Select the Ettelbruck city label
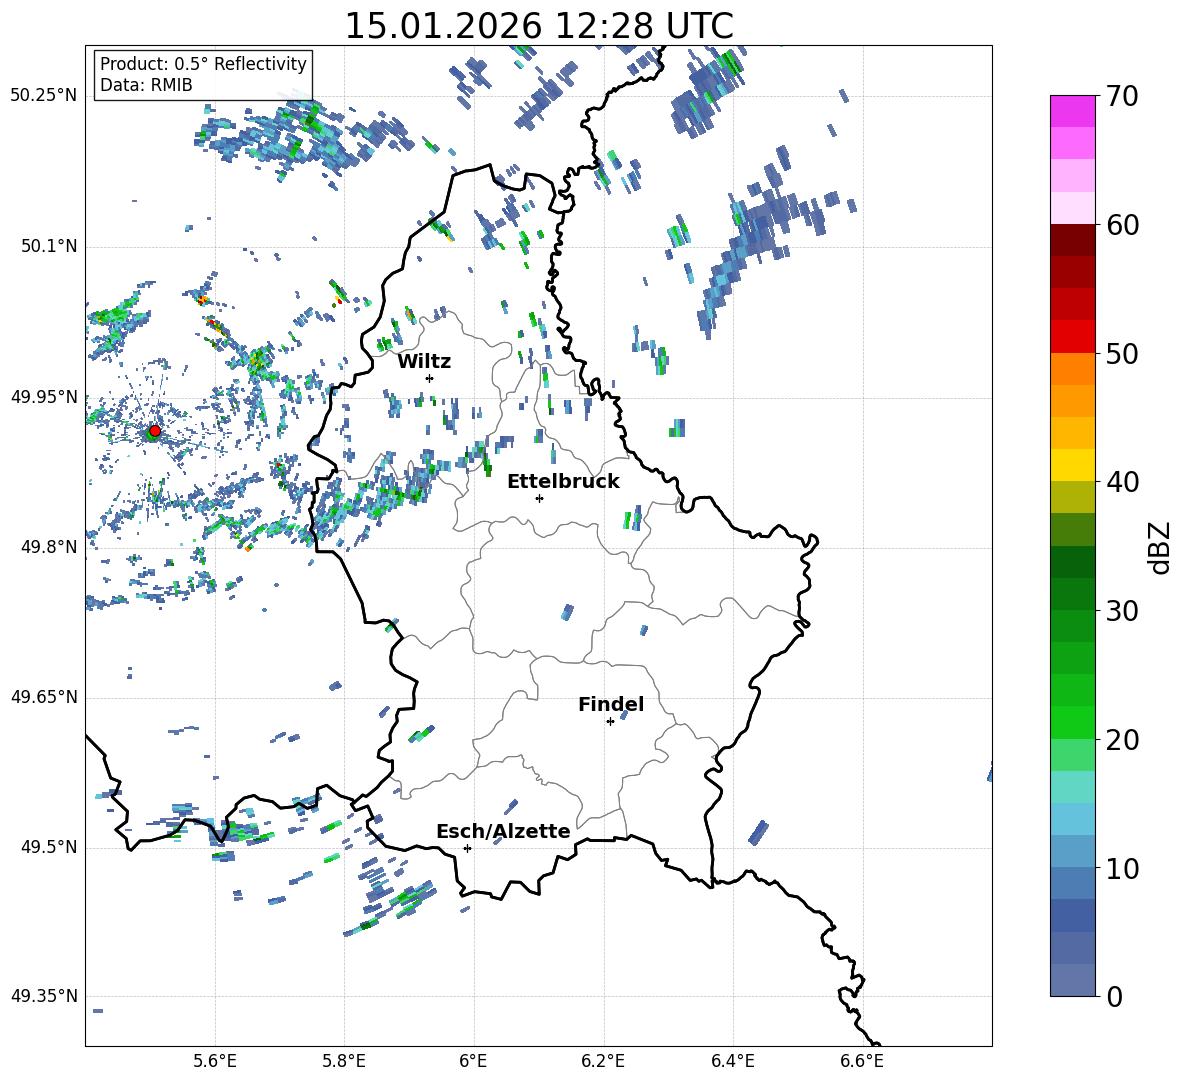The image size is (1184, 1081). pyautogui.click(x=563, y=482)
